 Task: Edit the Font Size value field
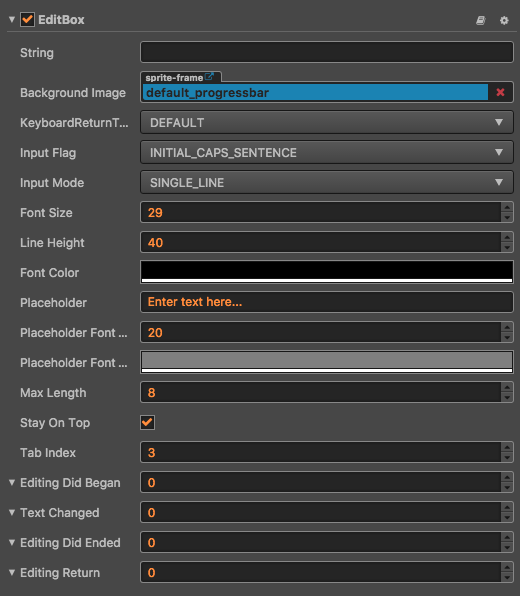(x=320, y=212)
